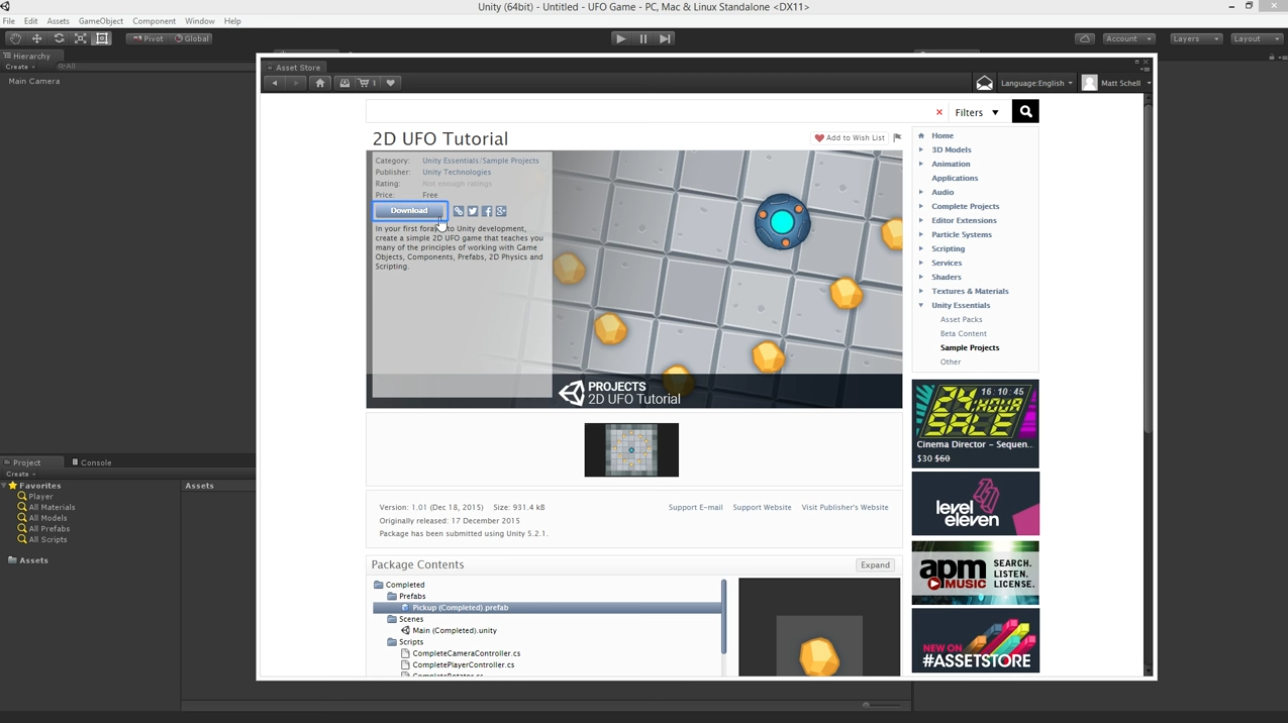The height and width of the screenshot is (723, 1288).
Task: Open the Matt Schell user menu
Action: tap(1116, 83)
